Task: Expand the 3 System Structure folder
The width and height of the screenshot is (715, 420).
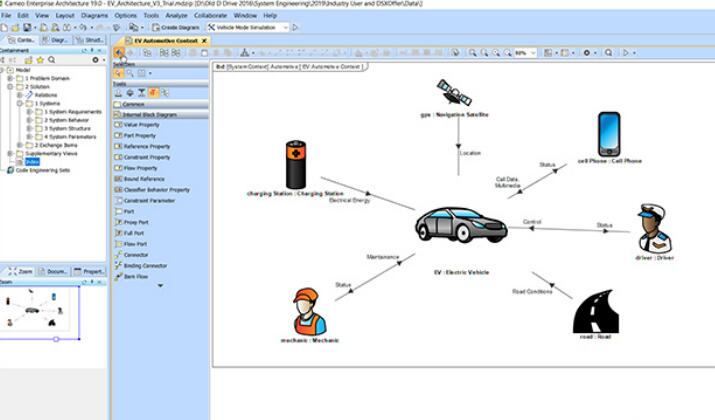Action: (x=29, y=128)
